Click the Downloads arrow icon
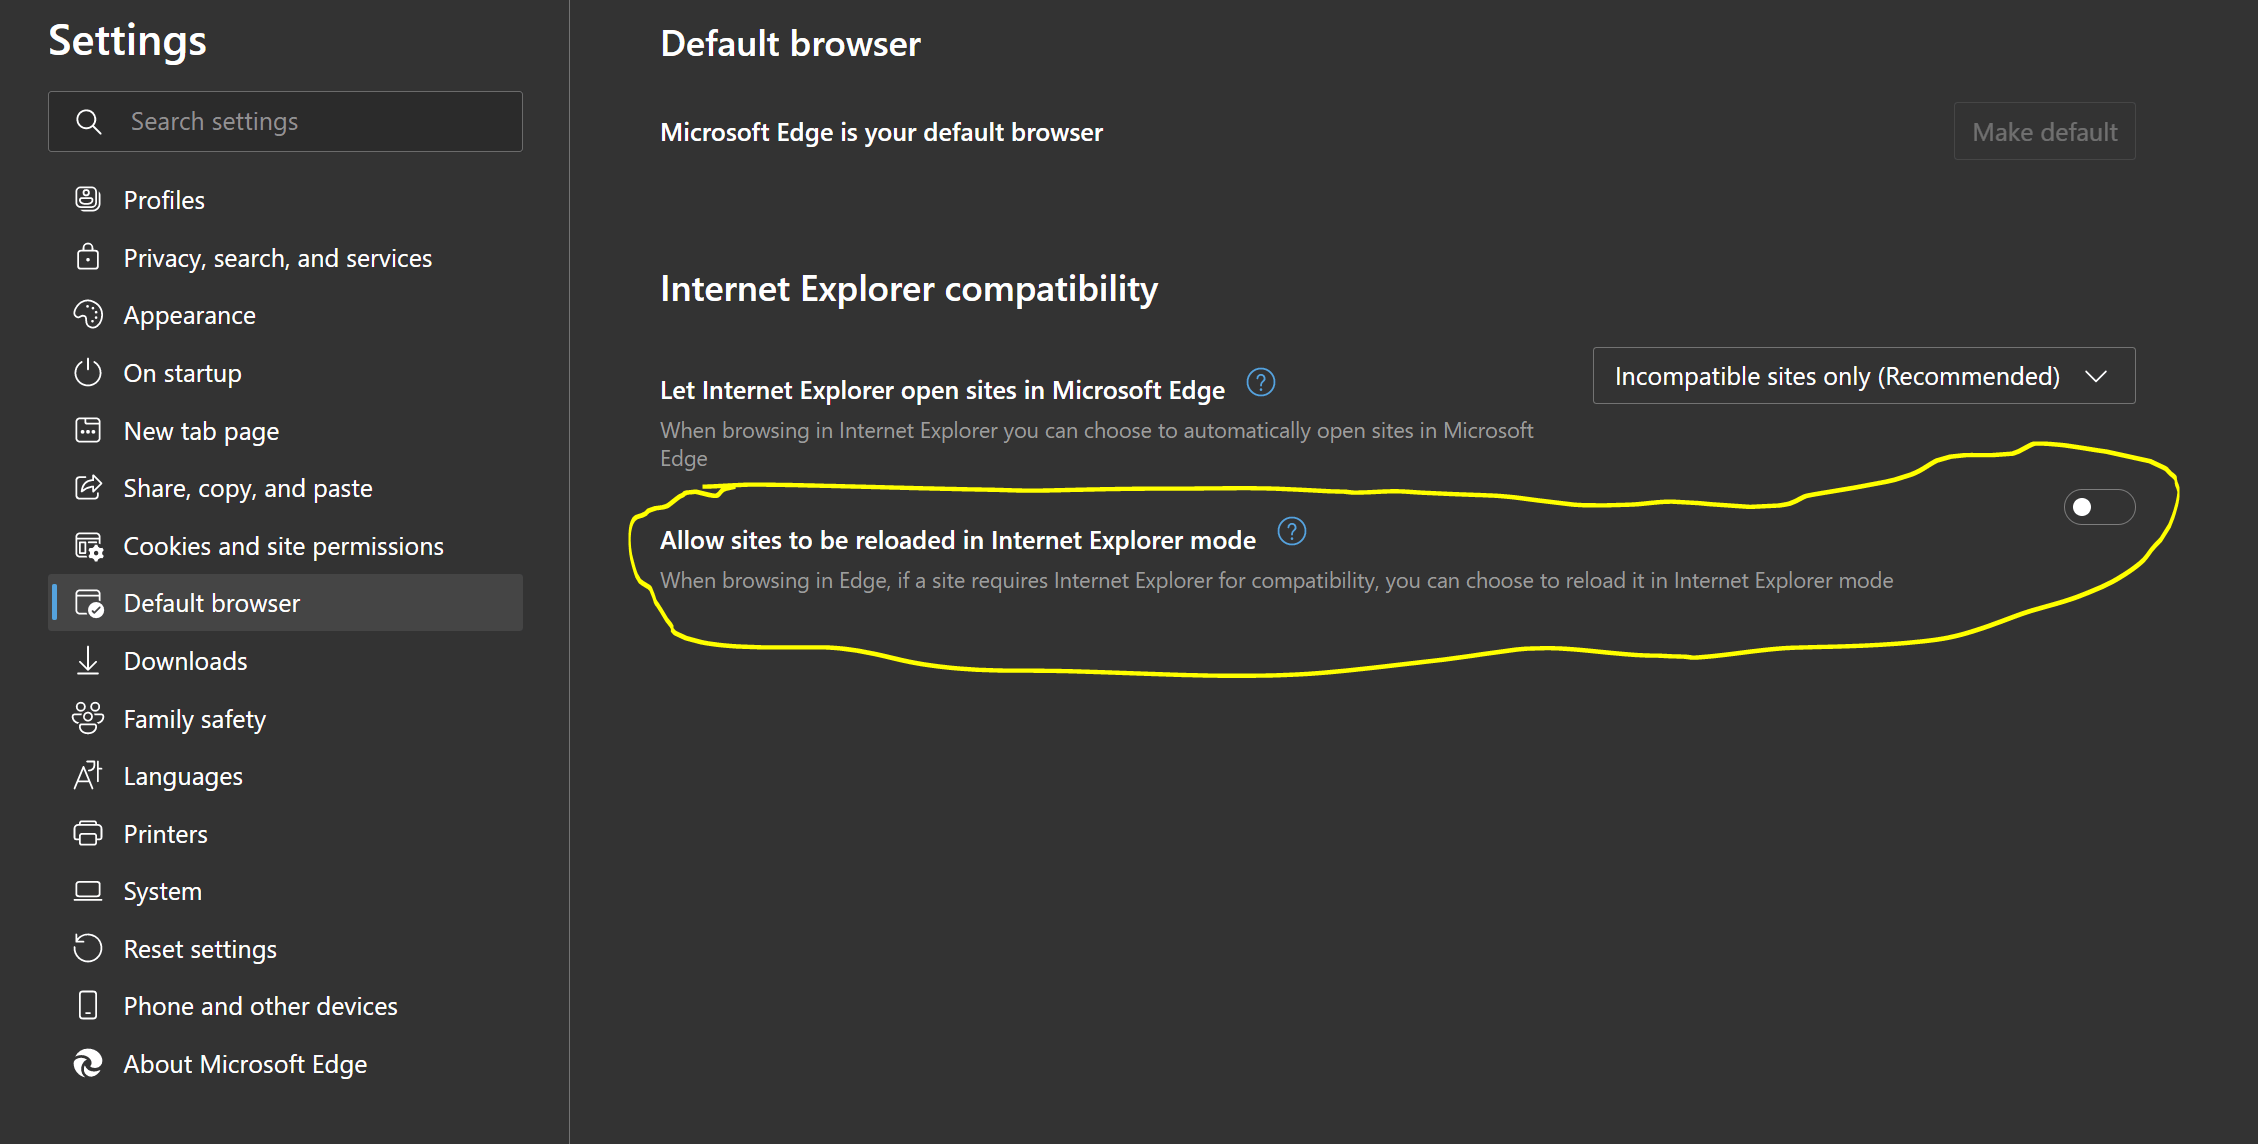The image size is (2258, 1144). pyautogui.click(x=88, y=661)
